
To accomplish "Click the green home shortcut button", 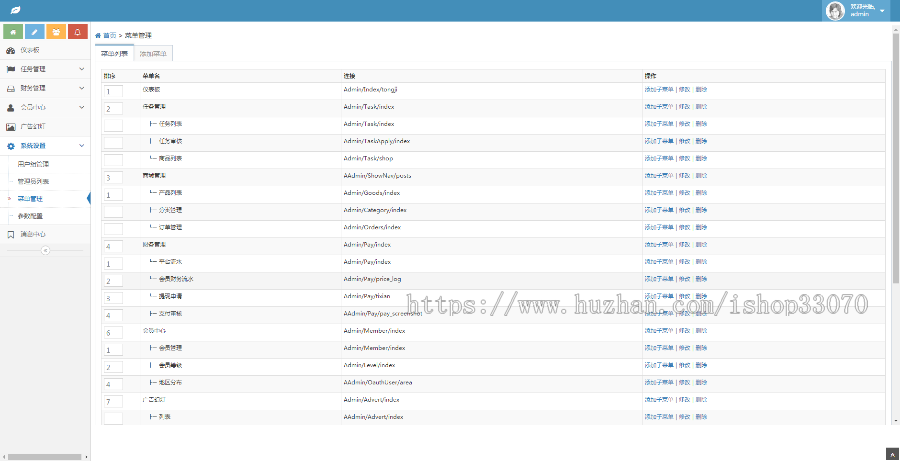I will click(x=13, y=32).
